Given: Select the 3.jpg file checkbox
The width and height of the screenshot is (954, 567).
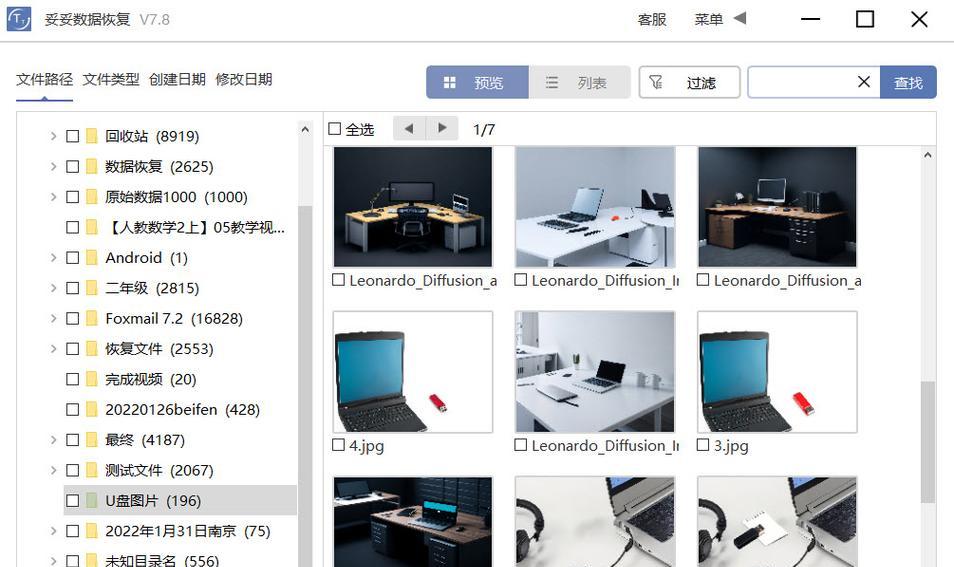Looking at the screenshot, I should point(703,445).
